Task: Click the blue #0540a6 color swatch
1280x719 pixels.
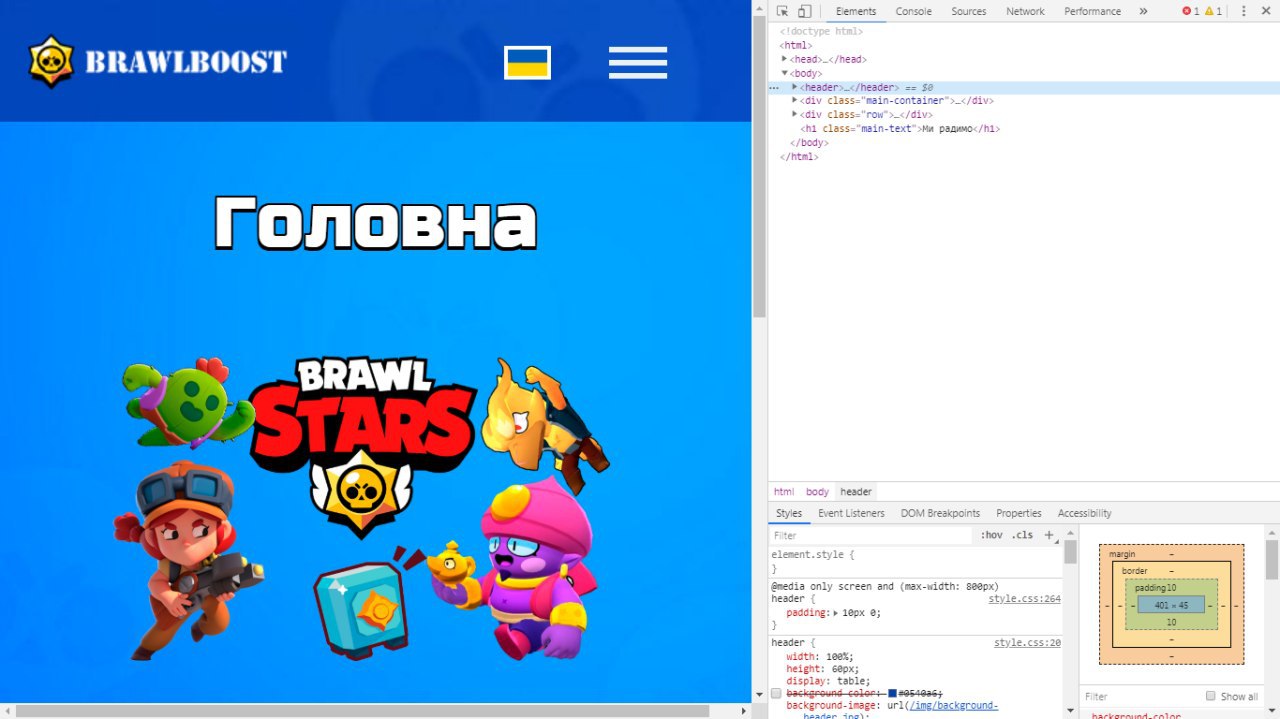Action: coord(893,693)
